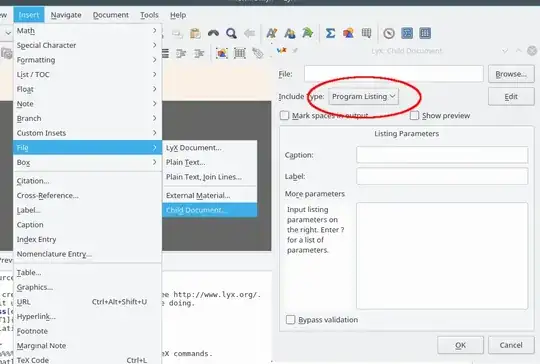The image size is (540, 364).
Task: Expand the Special Character submenu
Action: 87,45
